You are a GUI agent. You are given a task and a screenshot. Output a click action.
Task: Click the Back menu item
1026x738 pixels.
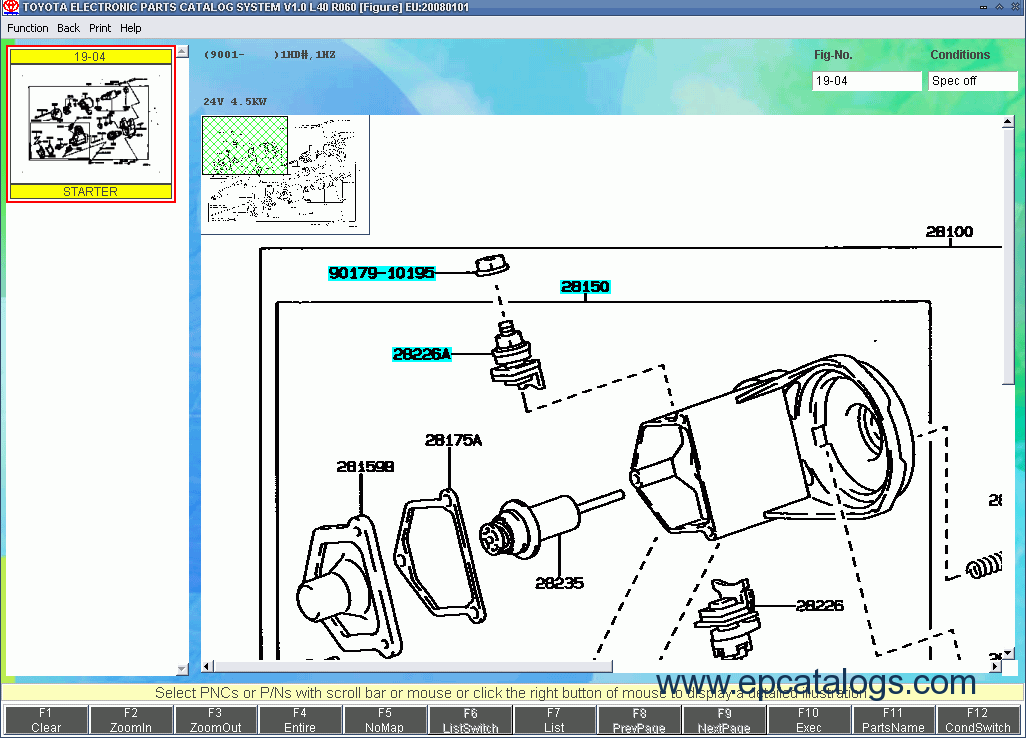pos(68,28)
